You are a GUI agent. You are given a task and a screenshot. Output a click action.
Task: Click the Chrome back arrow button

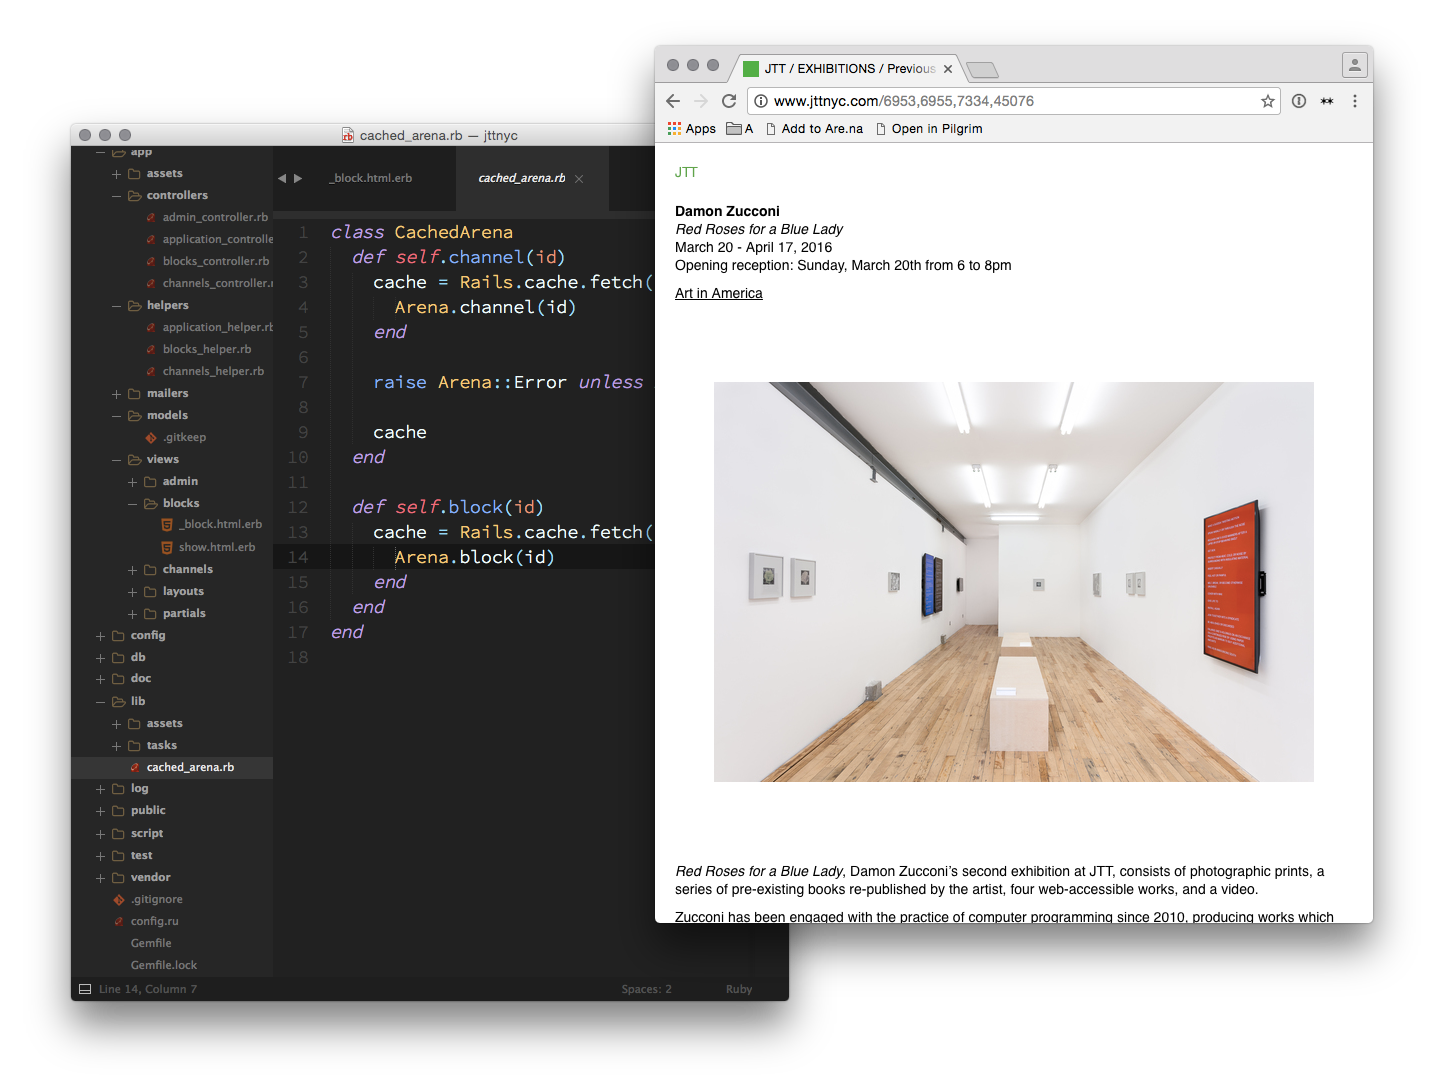click(673, 101)
